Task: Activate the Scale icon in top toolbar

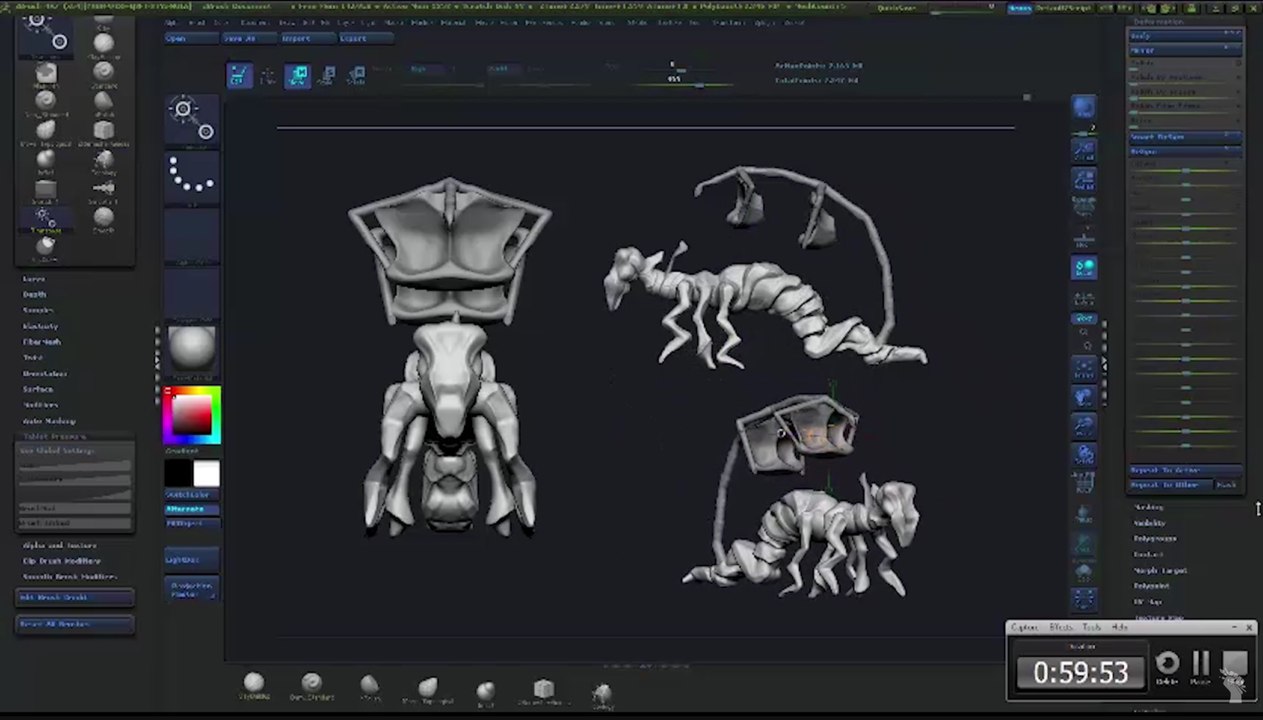Action: 326,75
